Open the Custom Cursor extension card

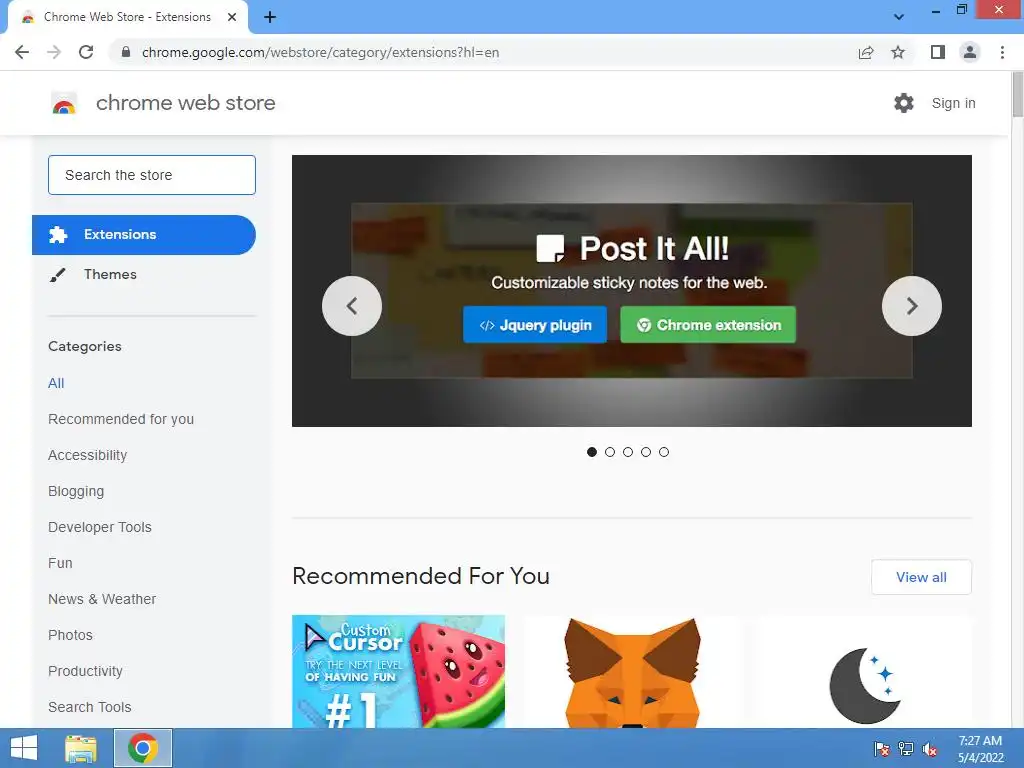click(x=398, y=671)
